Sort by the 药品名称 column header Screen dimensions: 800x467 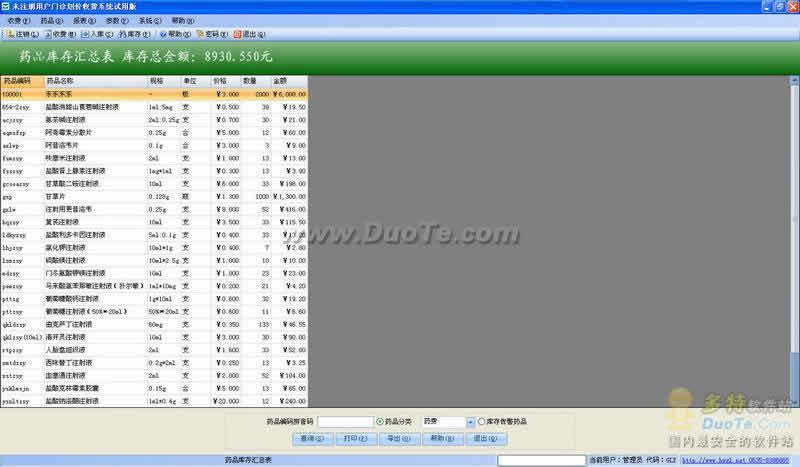coord(95,81)
